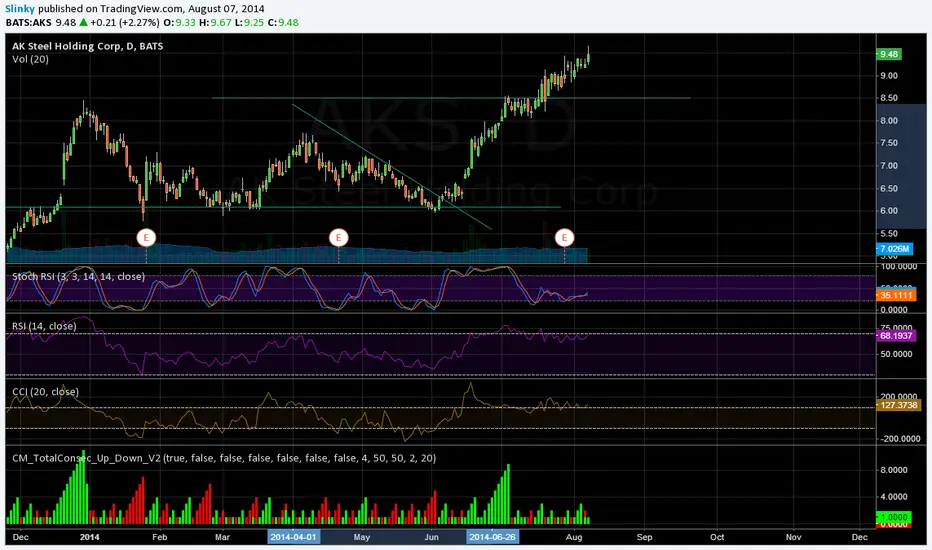Click the 127.3738 CCI value tag
Viewport: 932px width, 550px height.
(x=899, y=405)
